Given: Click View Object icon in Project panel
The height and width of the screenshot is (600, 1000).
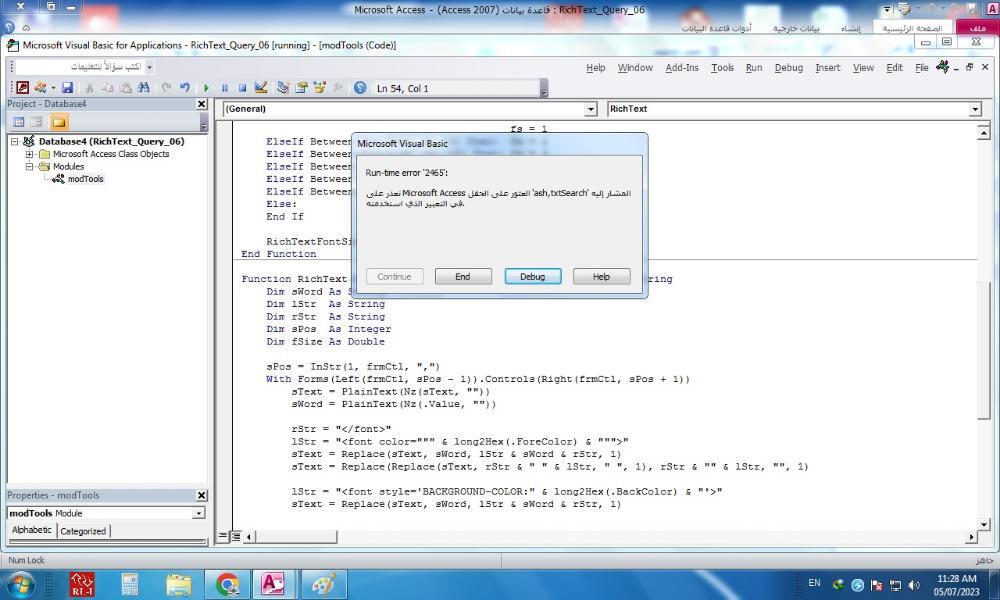Looking at the screenshot, I should click(x=37, y=122).
